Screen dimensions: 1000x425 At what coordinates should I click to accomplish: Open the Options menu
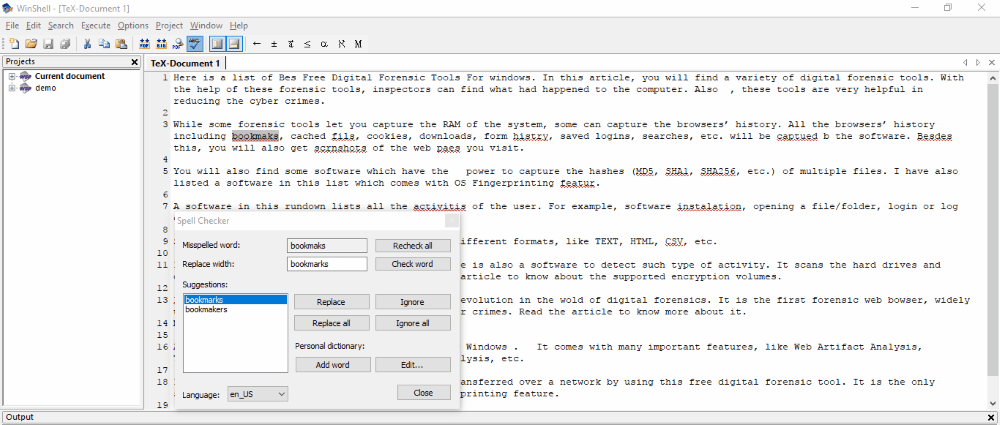(x=133, y=26)
